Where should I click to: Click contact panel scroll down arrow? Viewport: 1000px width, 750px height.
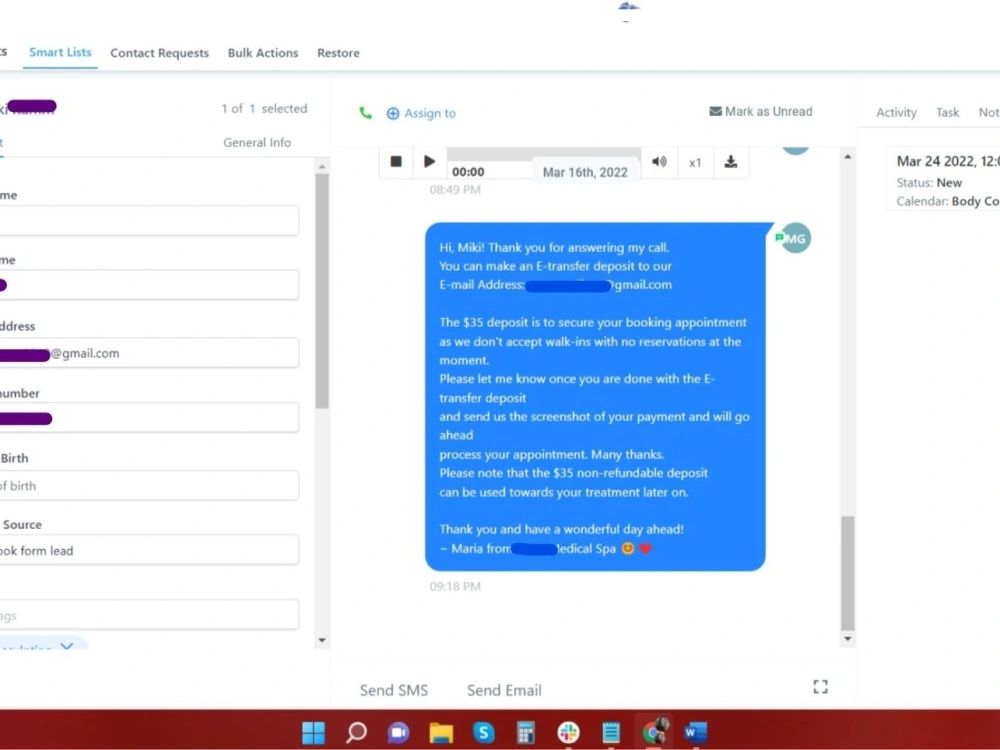tap(322, 640)
